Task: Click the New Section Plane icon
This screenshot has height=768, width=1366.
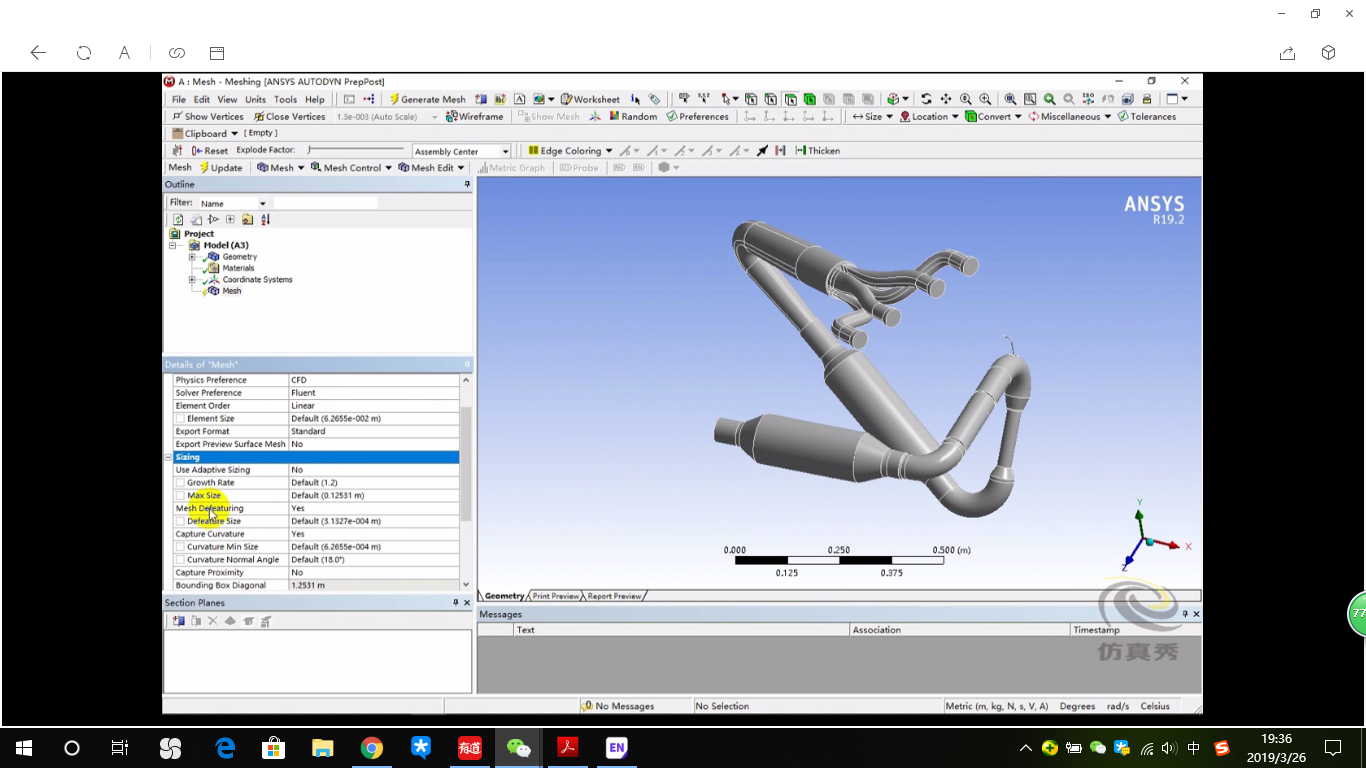Action: pos(178,621)
